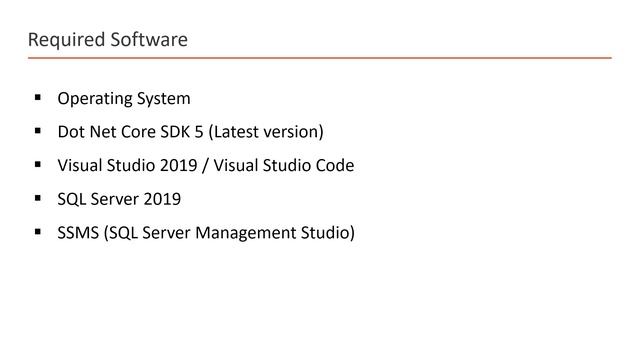This screenshot has height=360, width=640.
Task: Select the 'SQL Server 2019' bullet text
Action: (119, 199)
